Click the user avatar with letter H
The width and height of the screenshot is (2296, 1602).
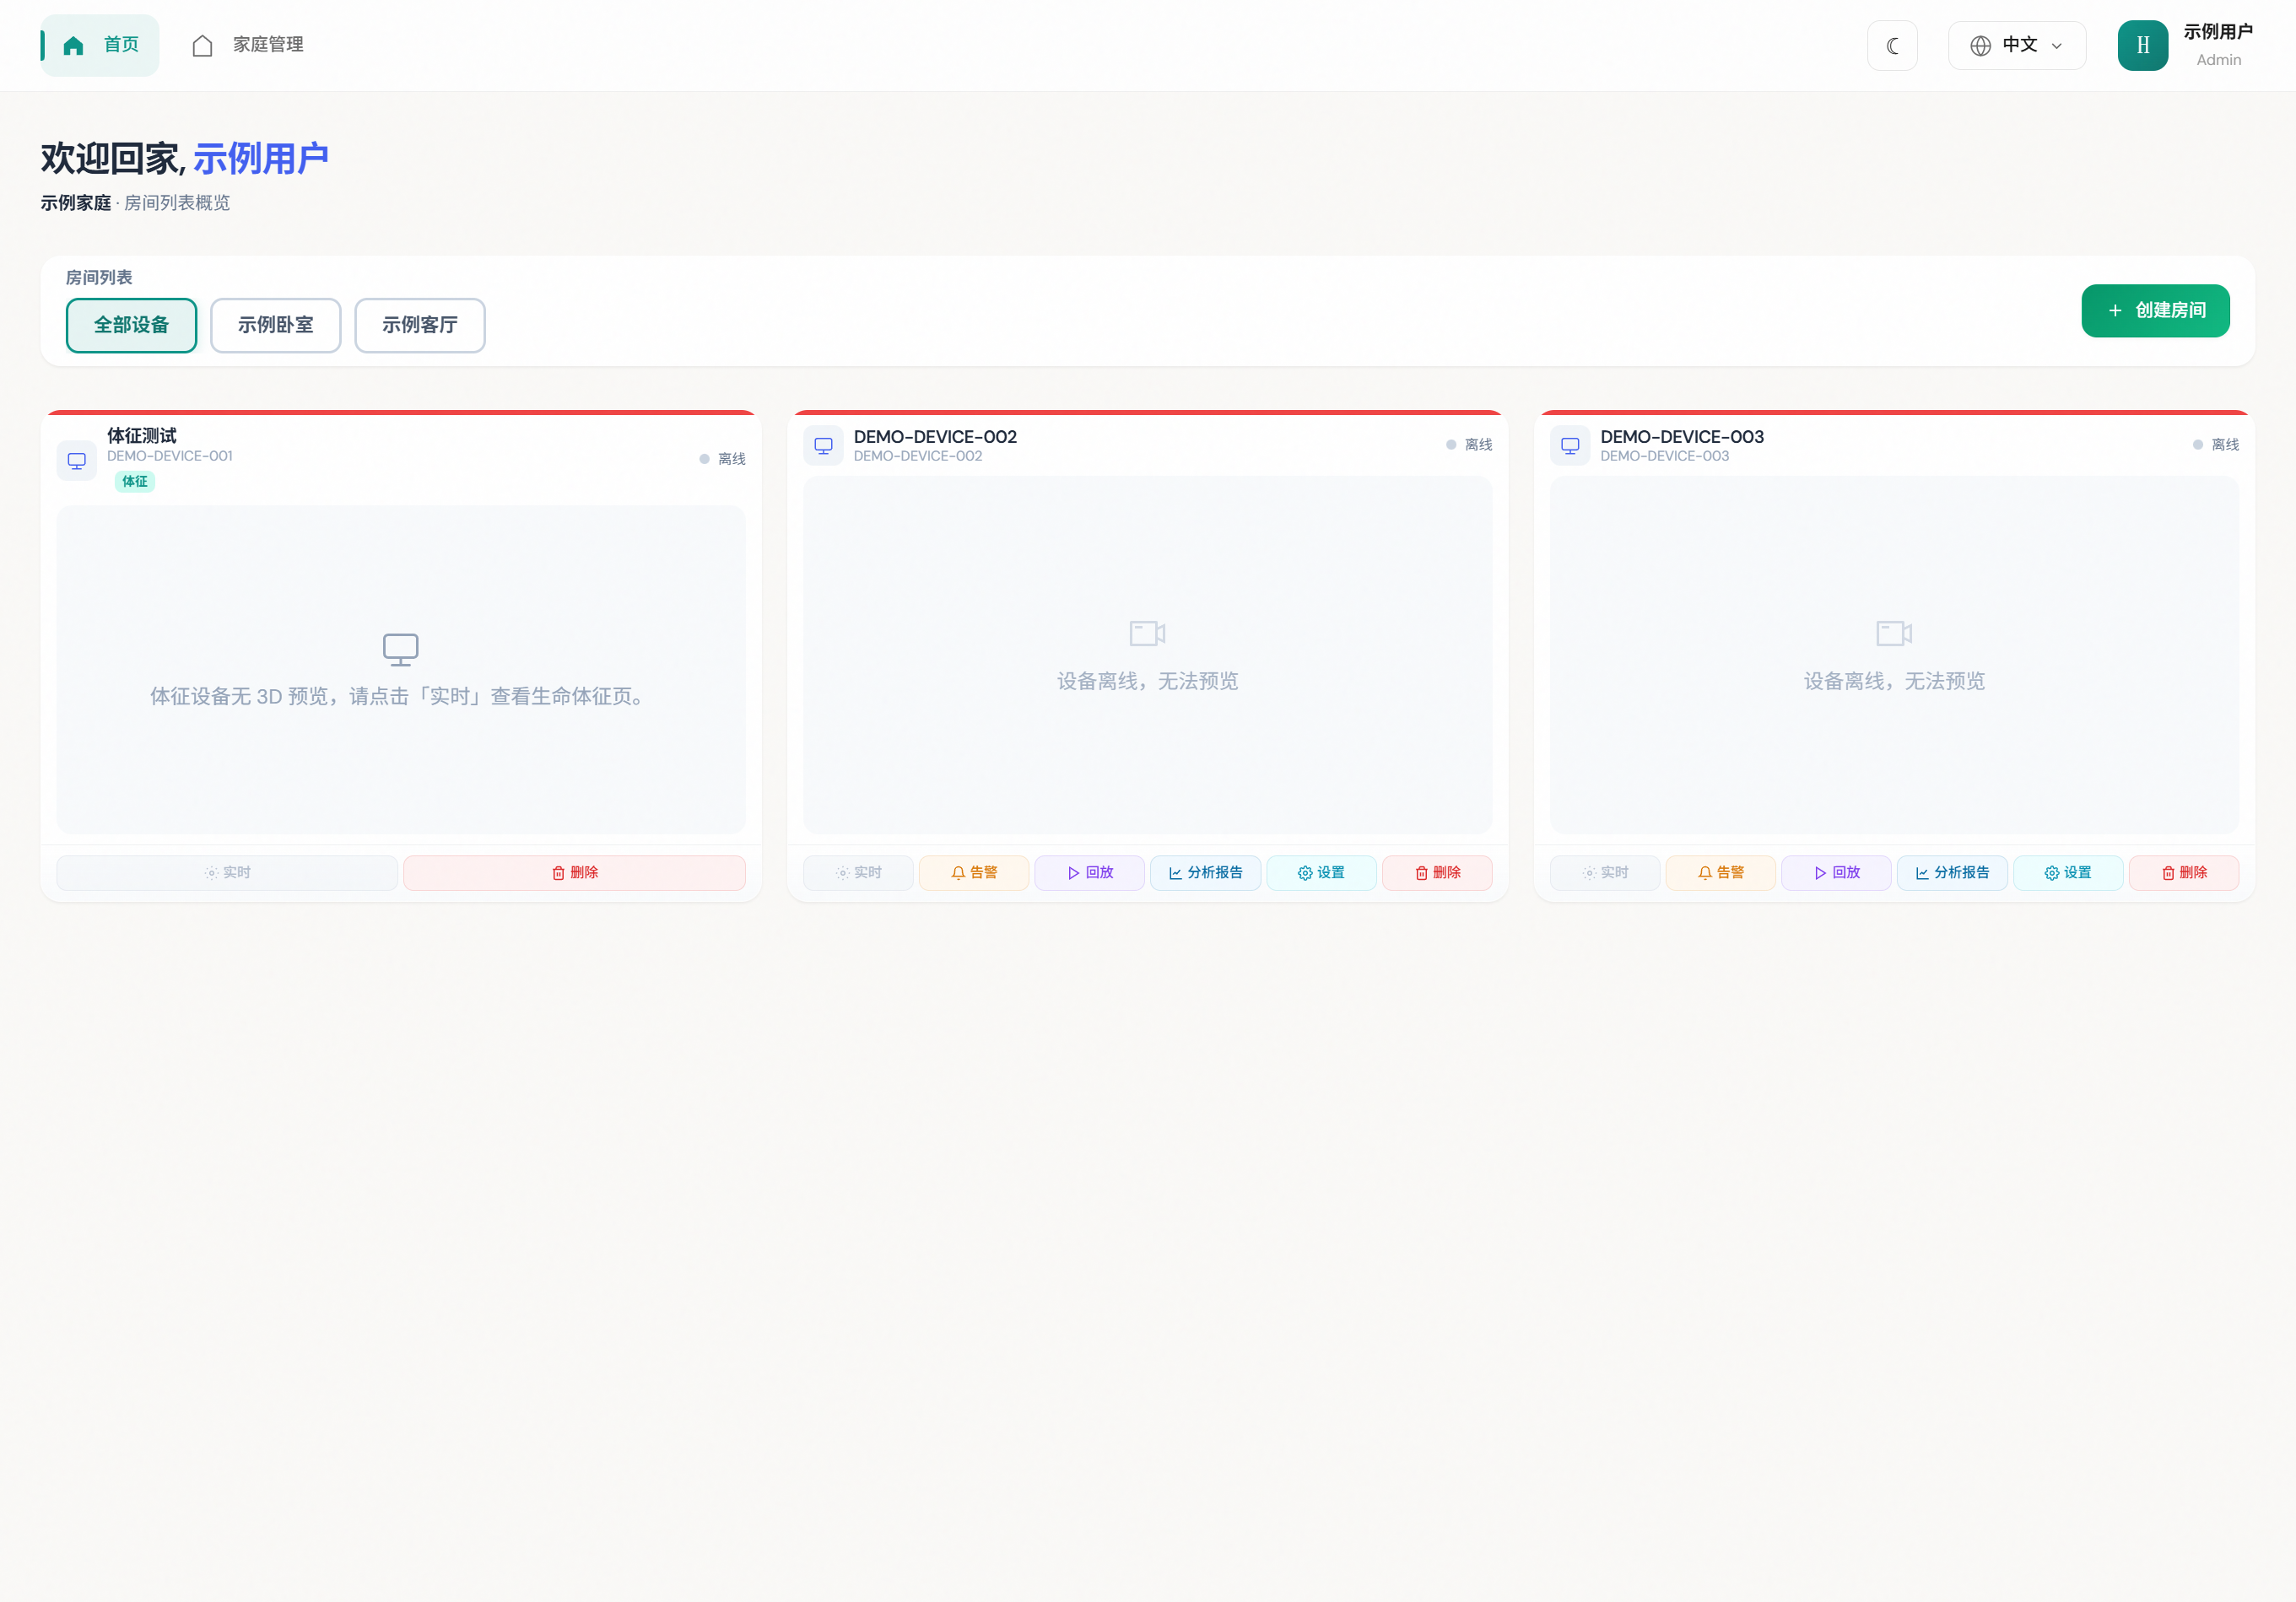[x=2142, y=46]
